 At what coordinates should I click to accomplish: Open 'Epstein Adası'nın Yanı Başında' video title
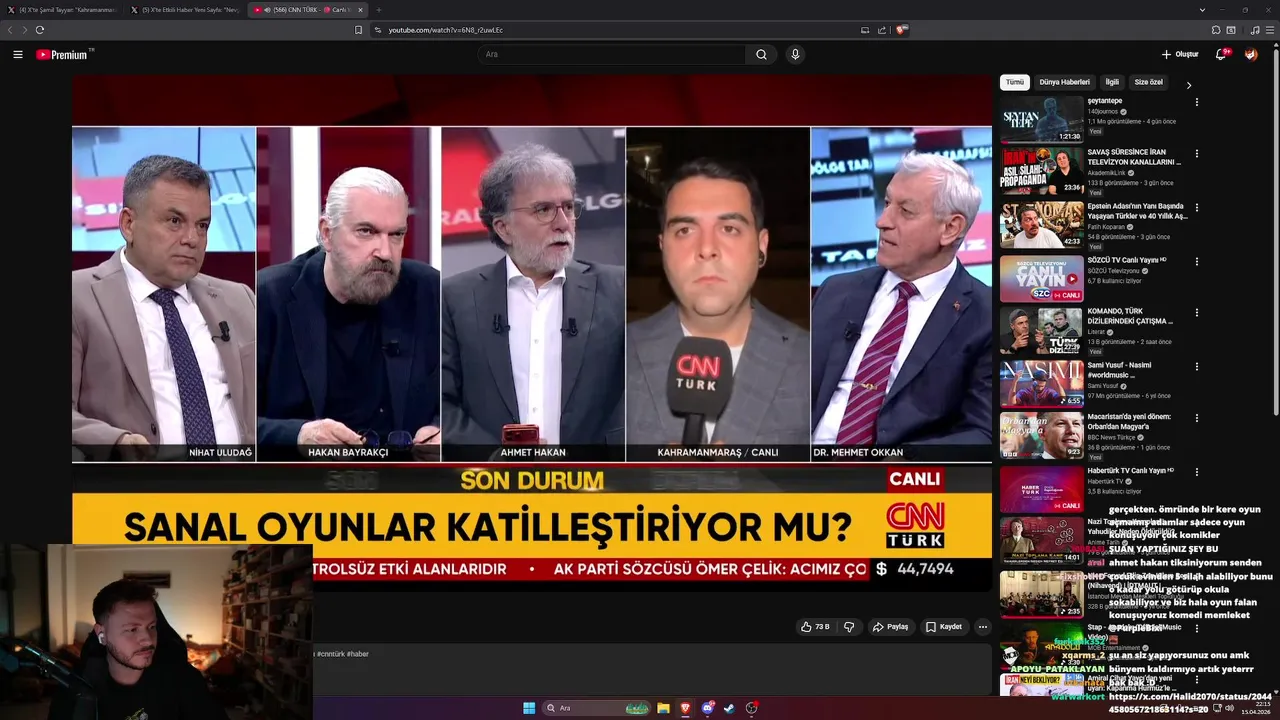coord(1138,211)
